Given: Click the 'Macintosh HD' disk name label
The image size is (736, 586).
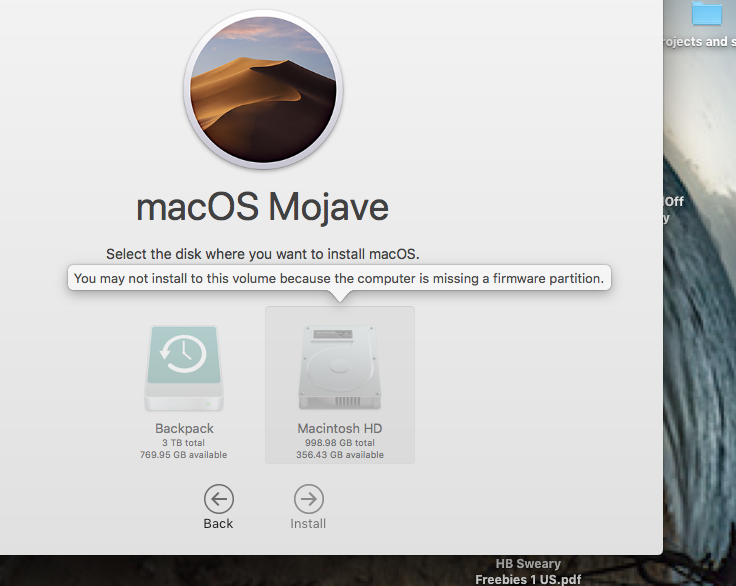Looking at the screenshot, I should pos(340,428).
